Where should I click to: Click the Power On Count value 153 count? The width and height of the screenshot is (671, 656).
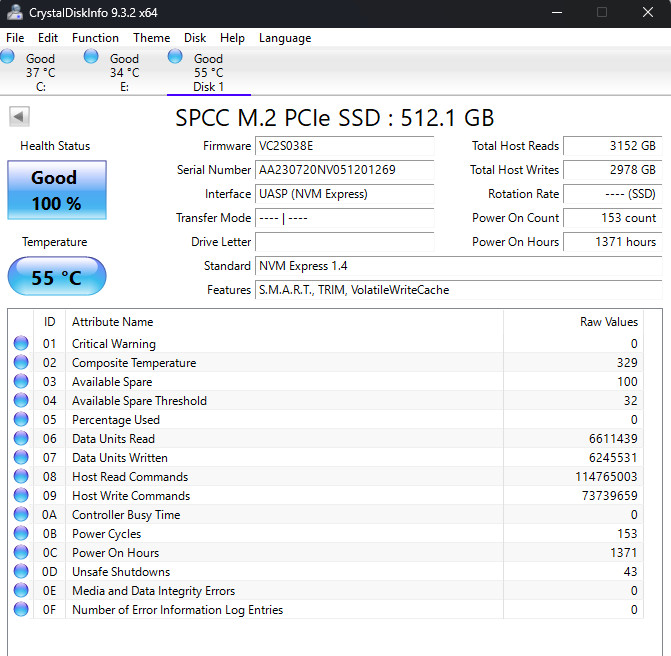pos(612,218)
